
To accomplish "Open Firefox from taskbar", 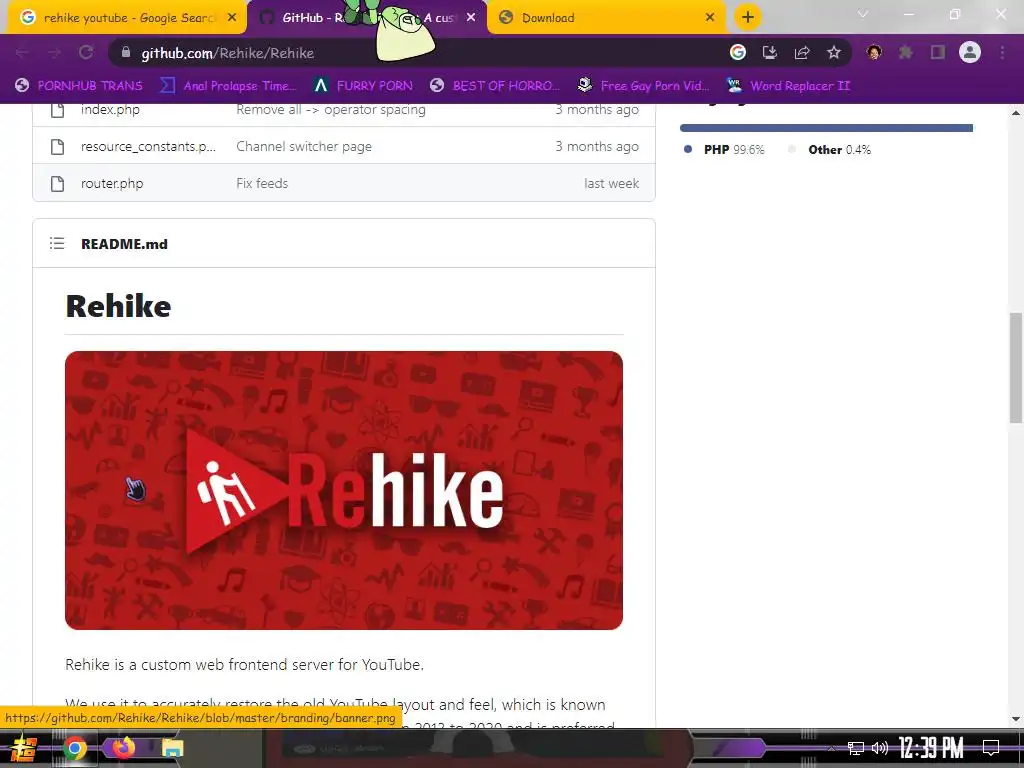I will [123, 747].
